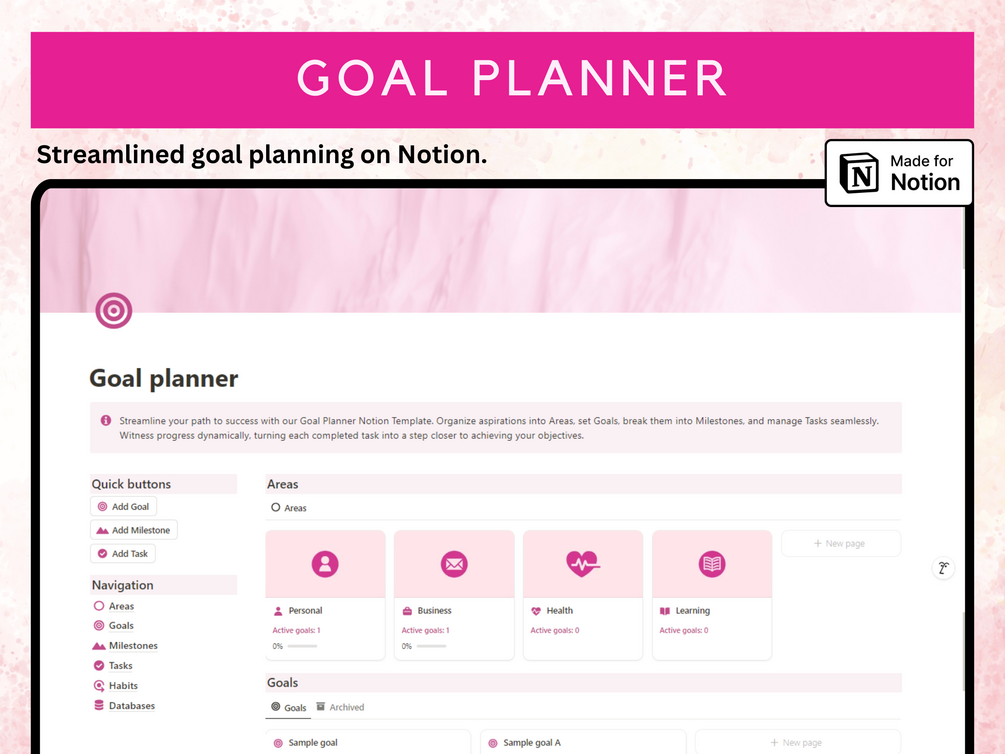Open Databases in the Navigation sidebar

(x=131, y=706)
